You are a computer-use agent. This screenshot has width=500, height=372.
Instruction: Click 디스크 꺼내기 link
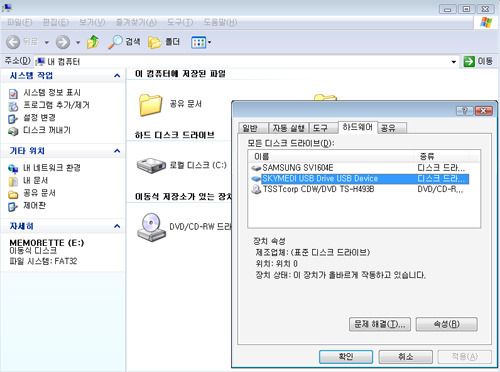point(47,130)
